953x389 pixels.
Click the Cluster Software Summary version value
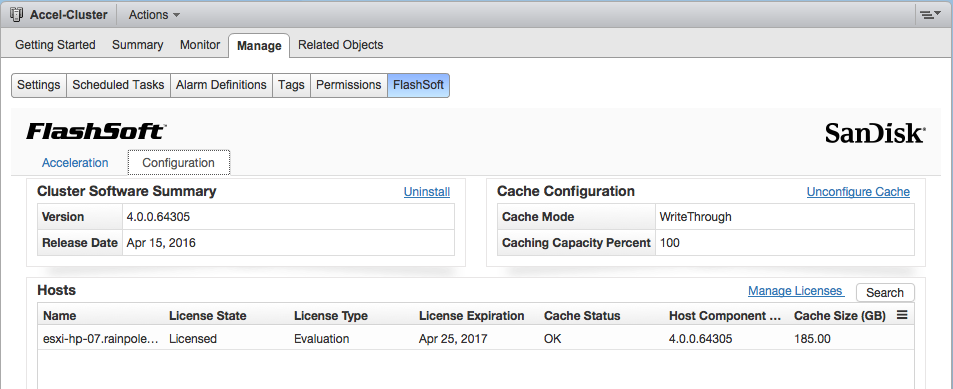(159, 217)
